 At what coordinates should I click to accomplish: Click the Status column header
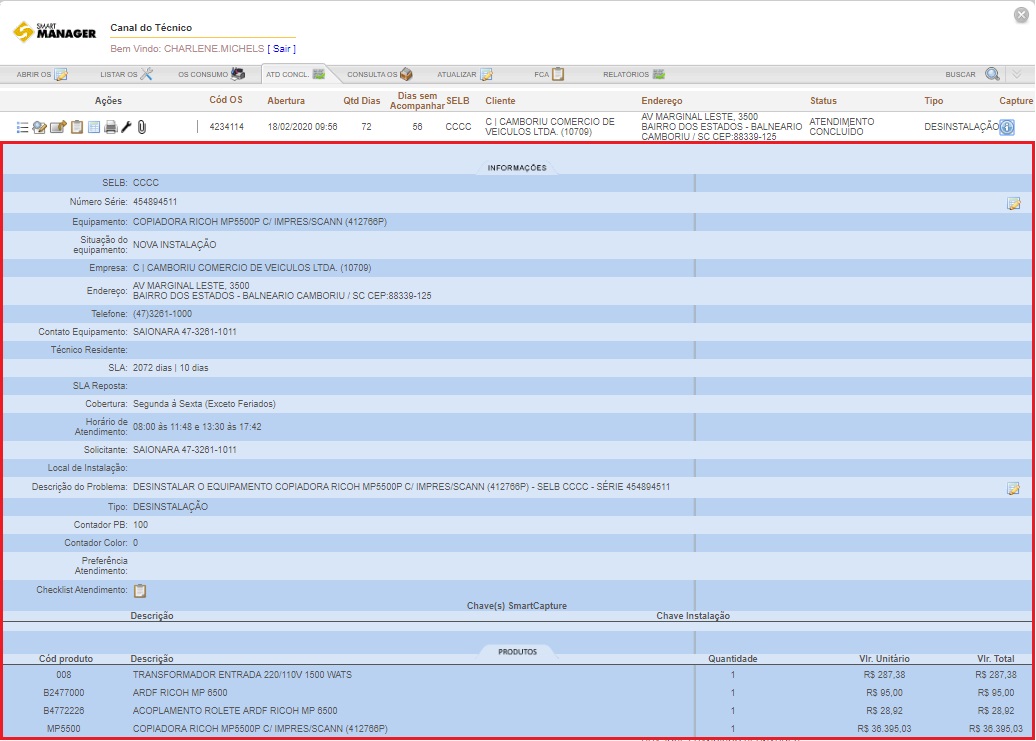pyautogui.click(x=823, y=101)
